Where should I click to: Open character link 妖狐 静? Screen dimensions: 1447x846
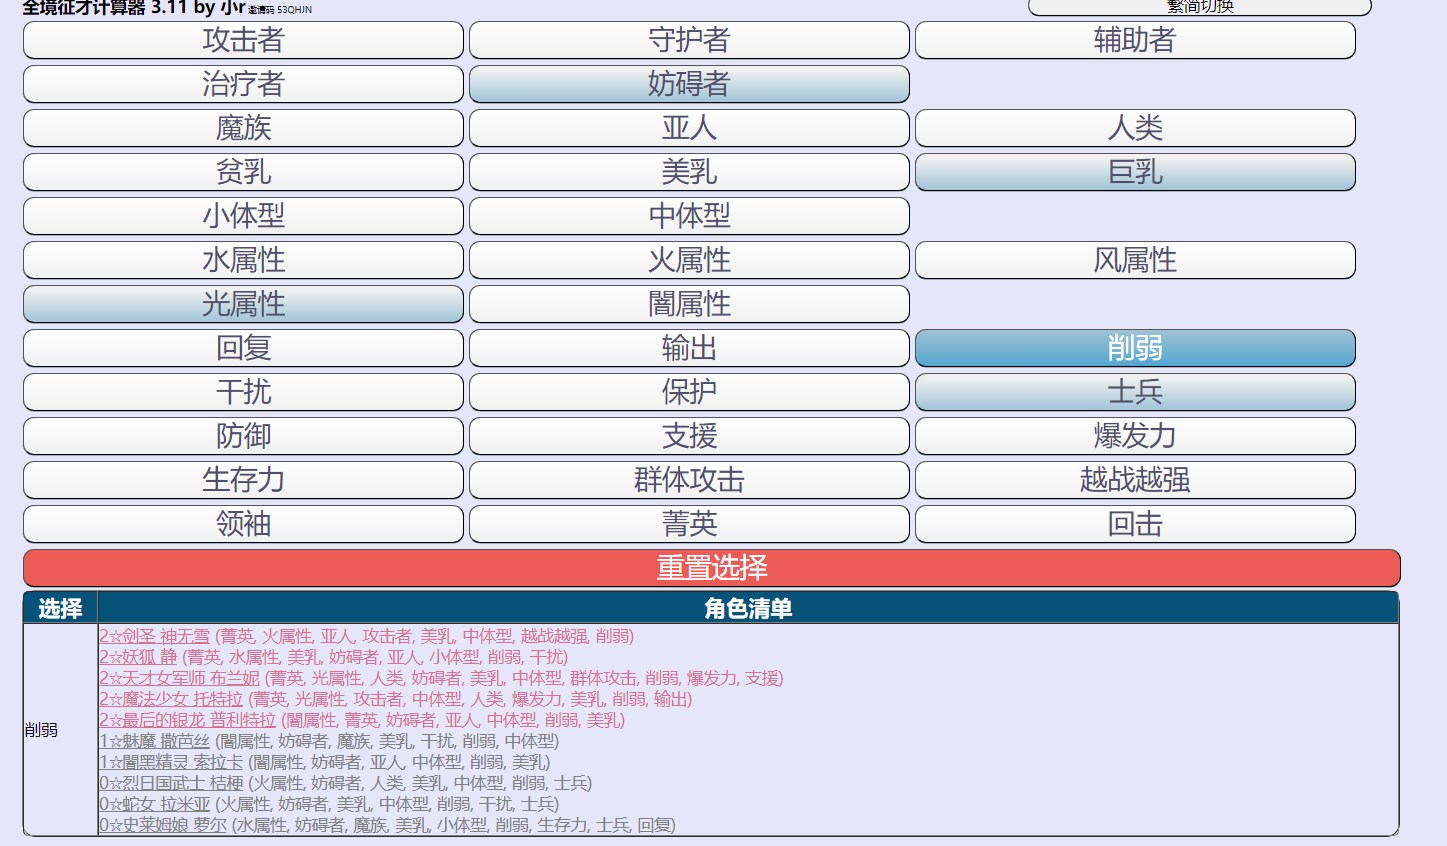tap(138, 657)
